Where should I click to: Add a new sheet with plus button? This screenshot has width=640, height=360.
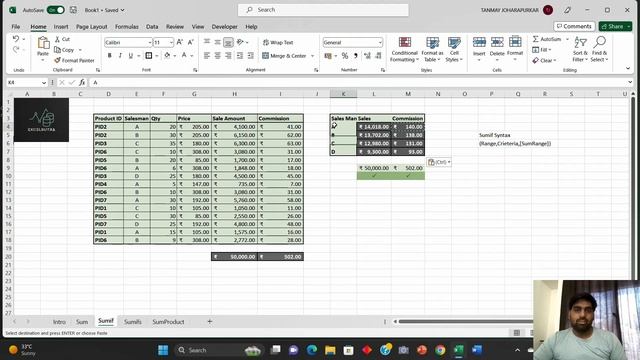click(209, 322)
